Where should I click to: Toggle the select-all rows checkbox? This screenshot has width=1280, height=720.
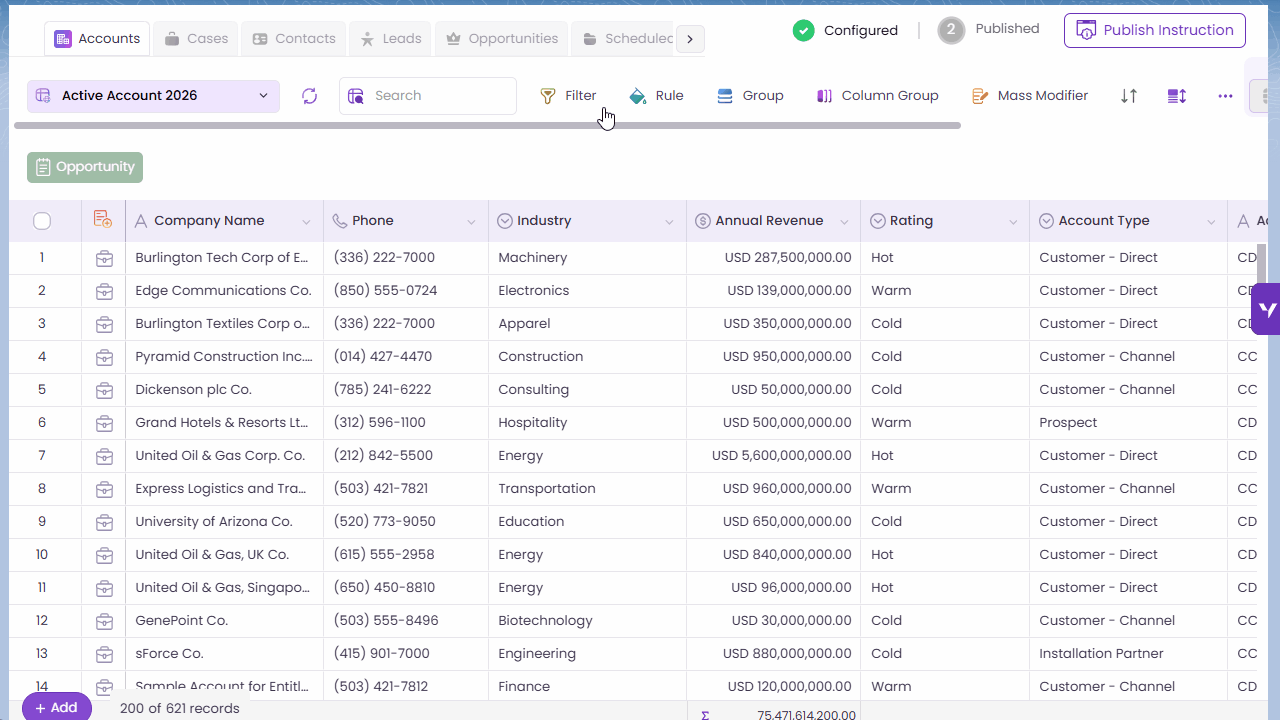tap(42, 221)
